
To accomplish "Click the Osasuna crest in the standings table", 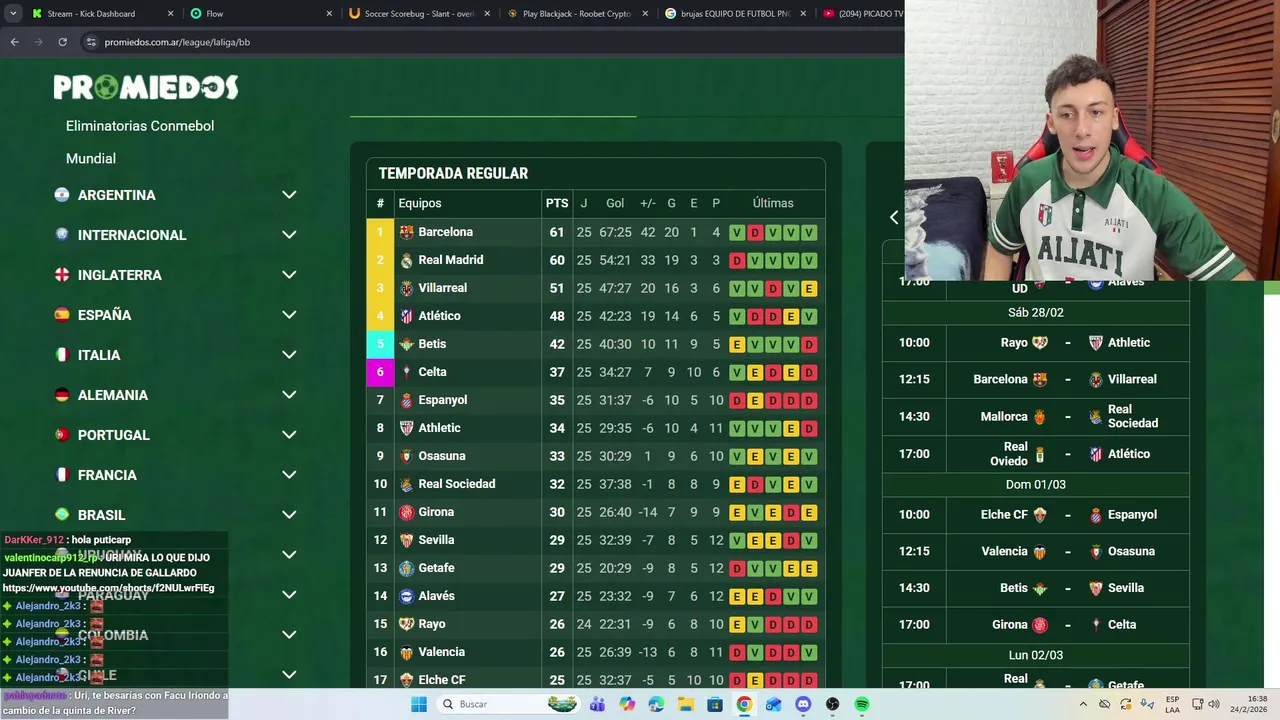I will click(406, 456).
